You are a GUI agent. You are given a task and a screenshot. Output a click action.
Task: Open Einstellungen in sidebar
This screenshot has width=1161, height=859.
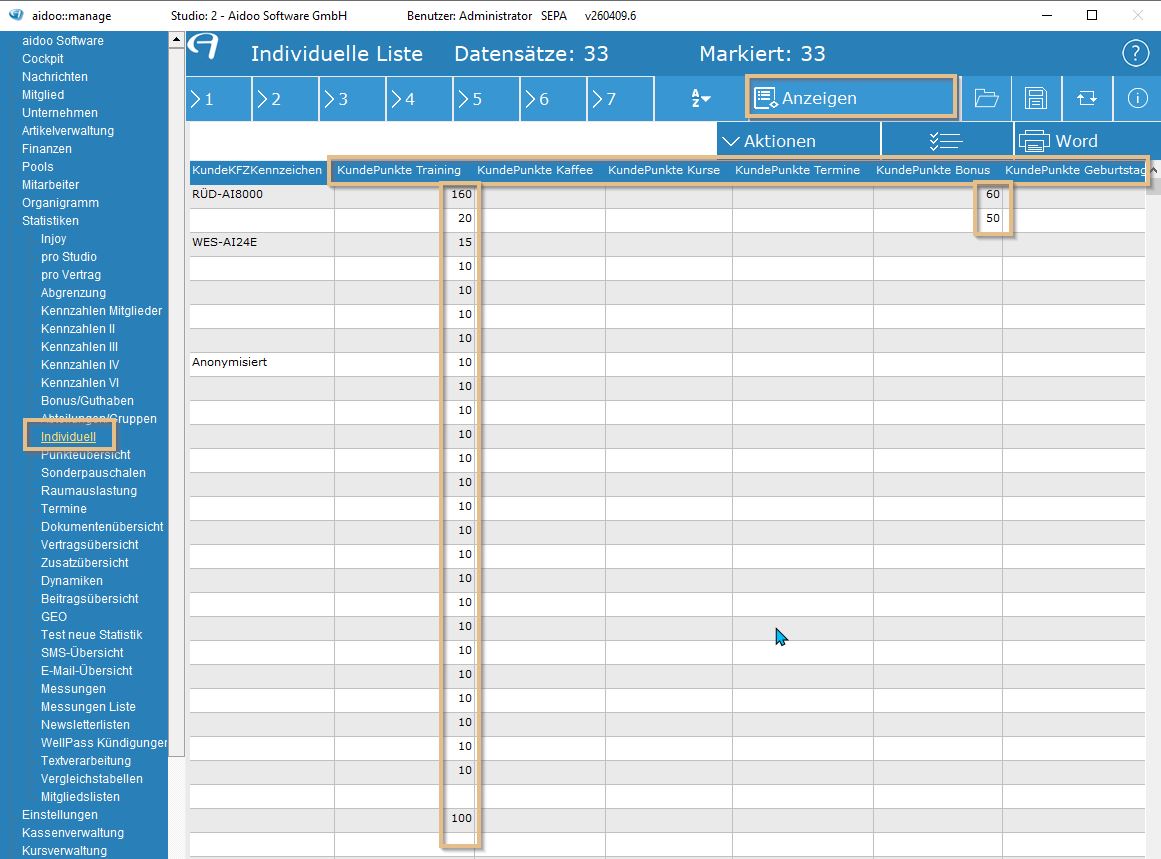tap(60, 815)
